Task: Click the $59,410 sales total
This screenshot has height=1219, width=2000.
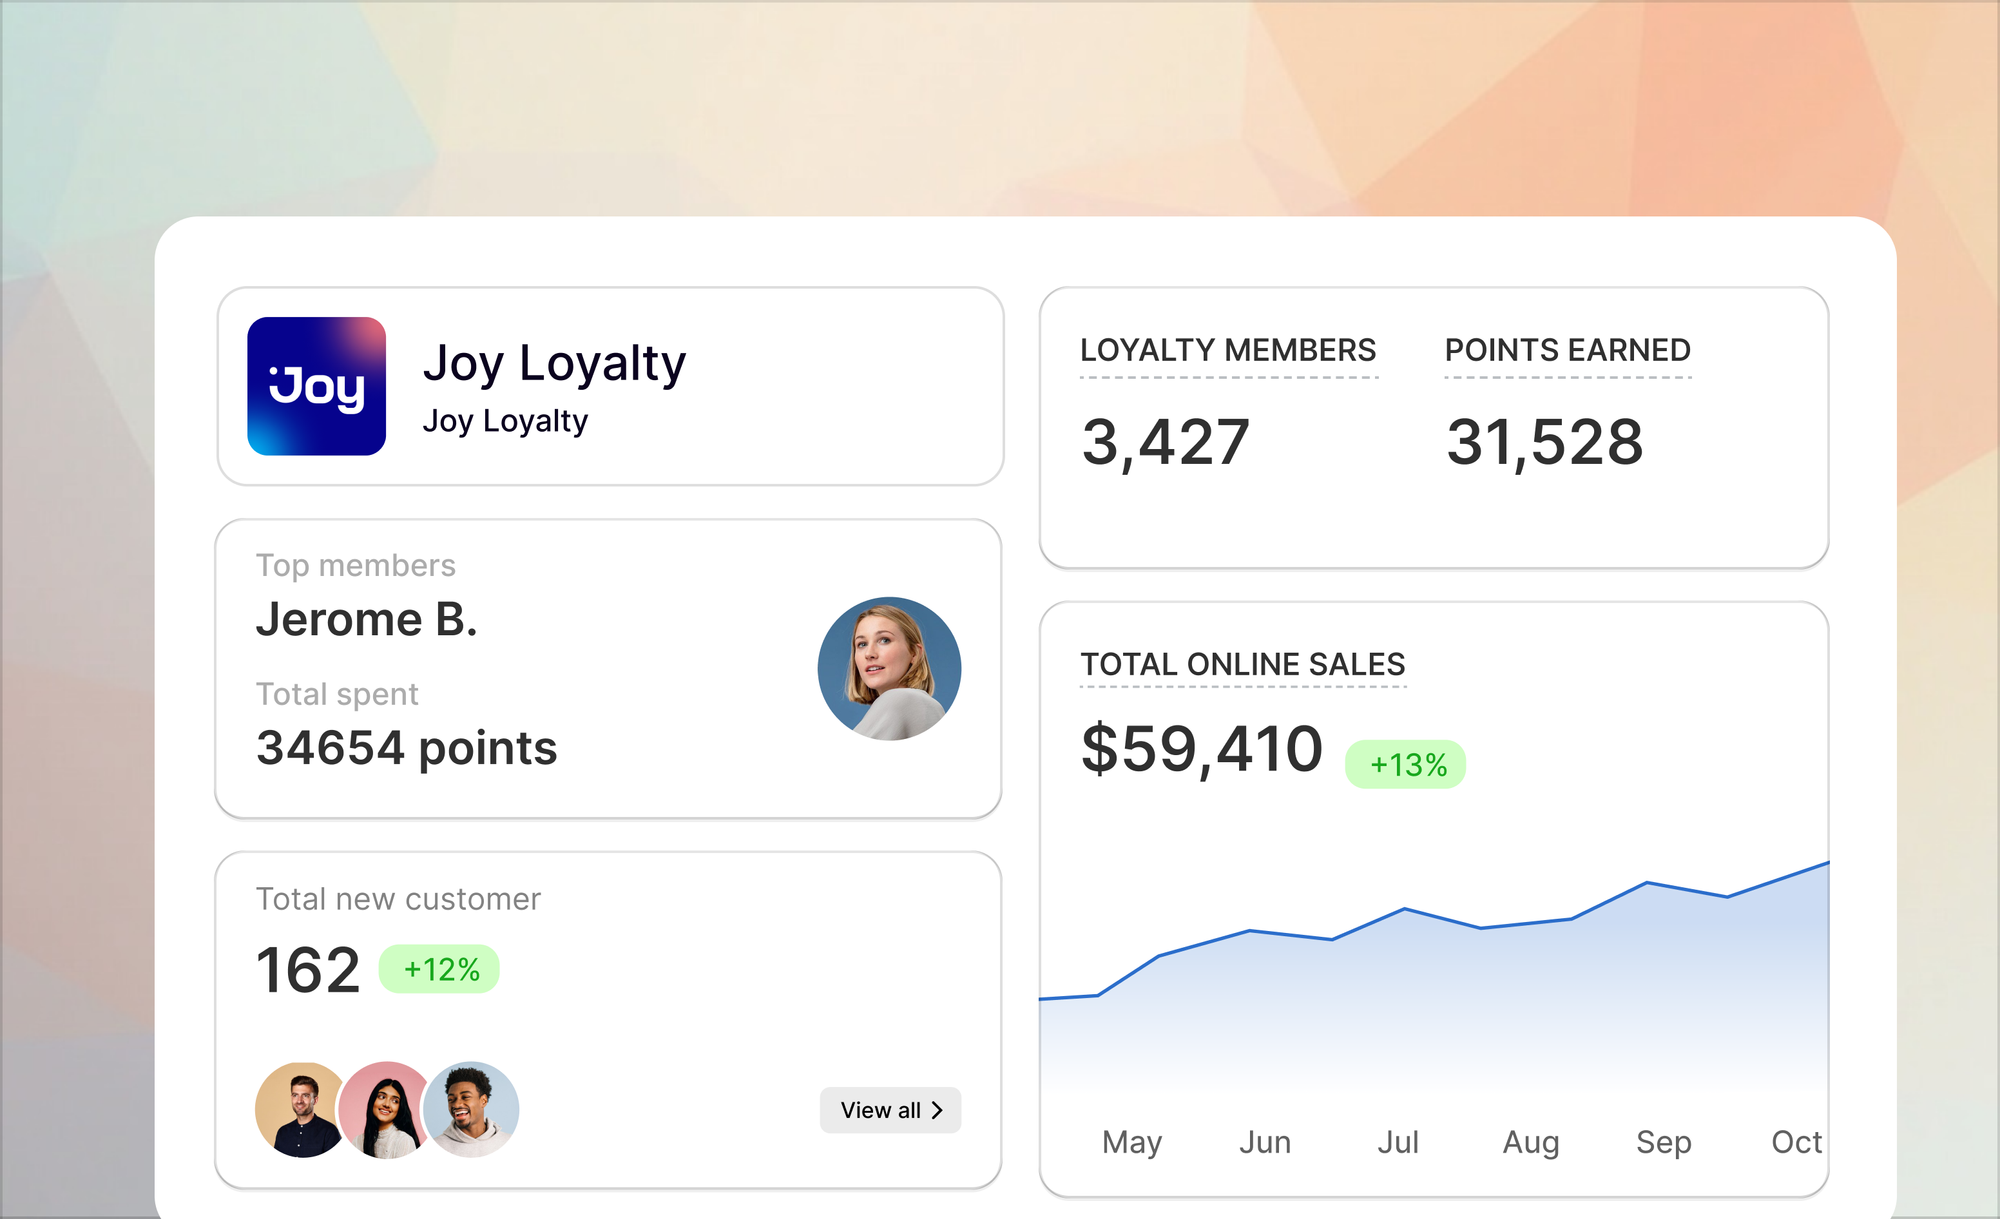Action: pos(1201,749)
